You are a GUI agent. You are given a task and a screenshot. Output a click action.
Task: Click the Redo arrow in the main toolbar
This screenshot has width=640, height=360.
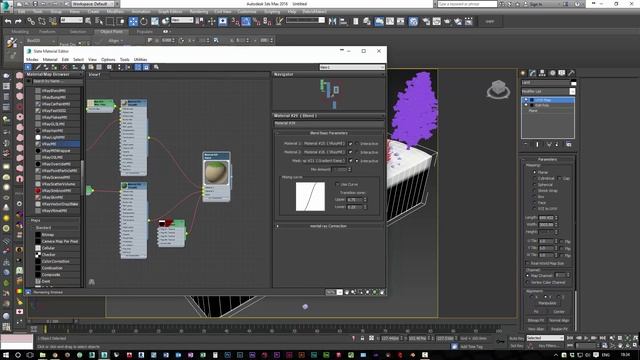[x=18, y=21]
